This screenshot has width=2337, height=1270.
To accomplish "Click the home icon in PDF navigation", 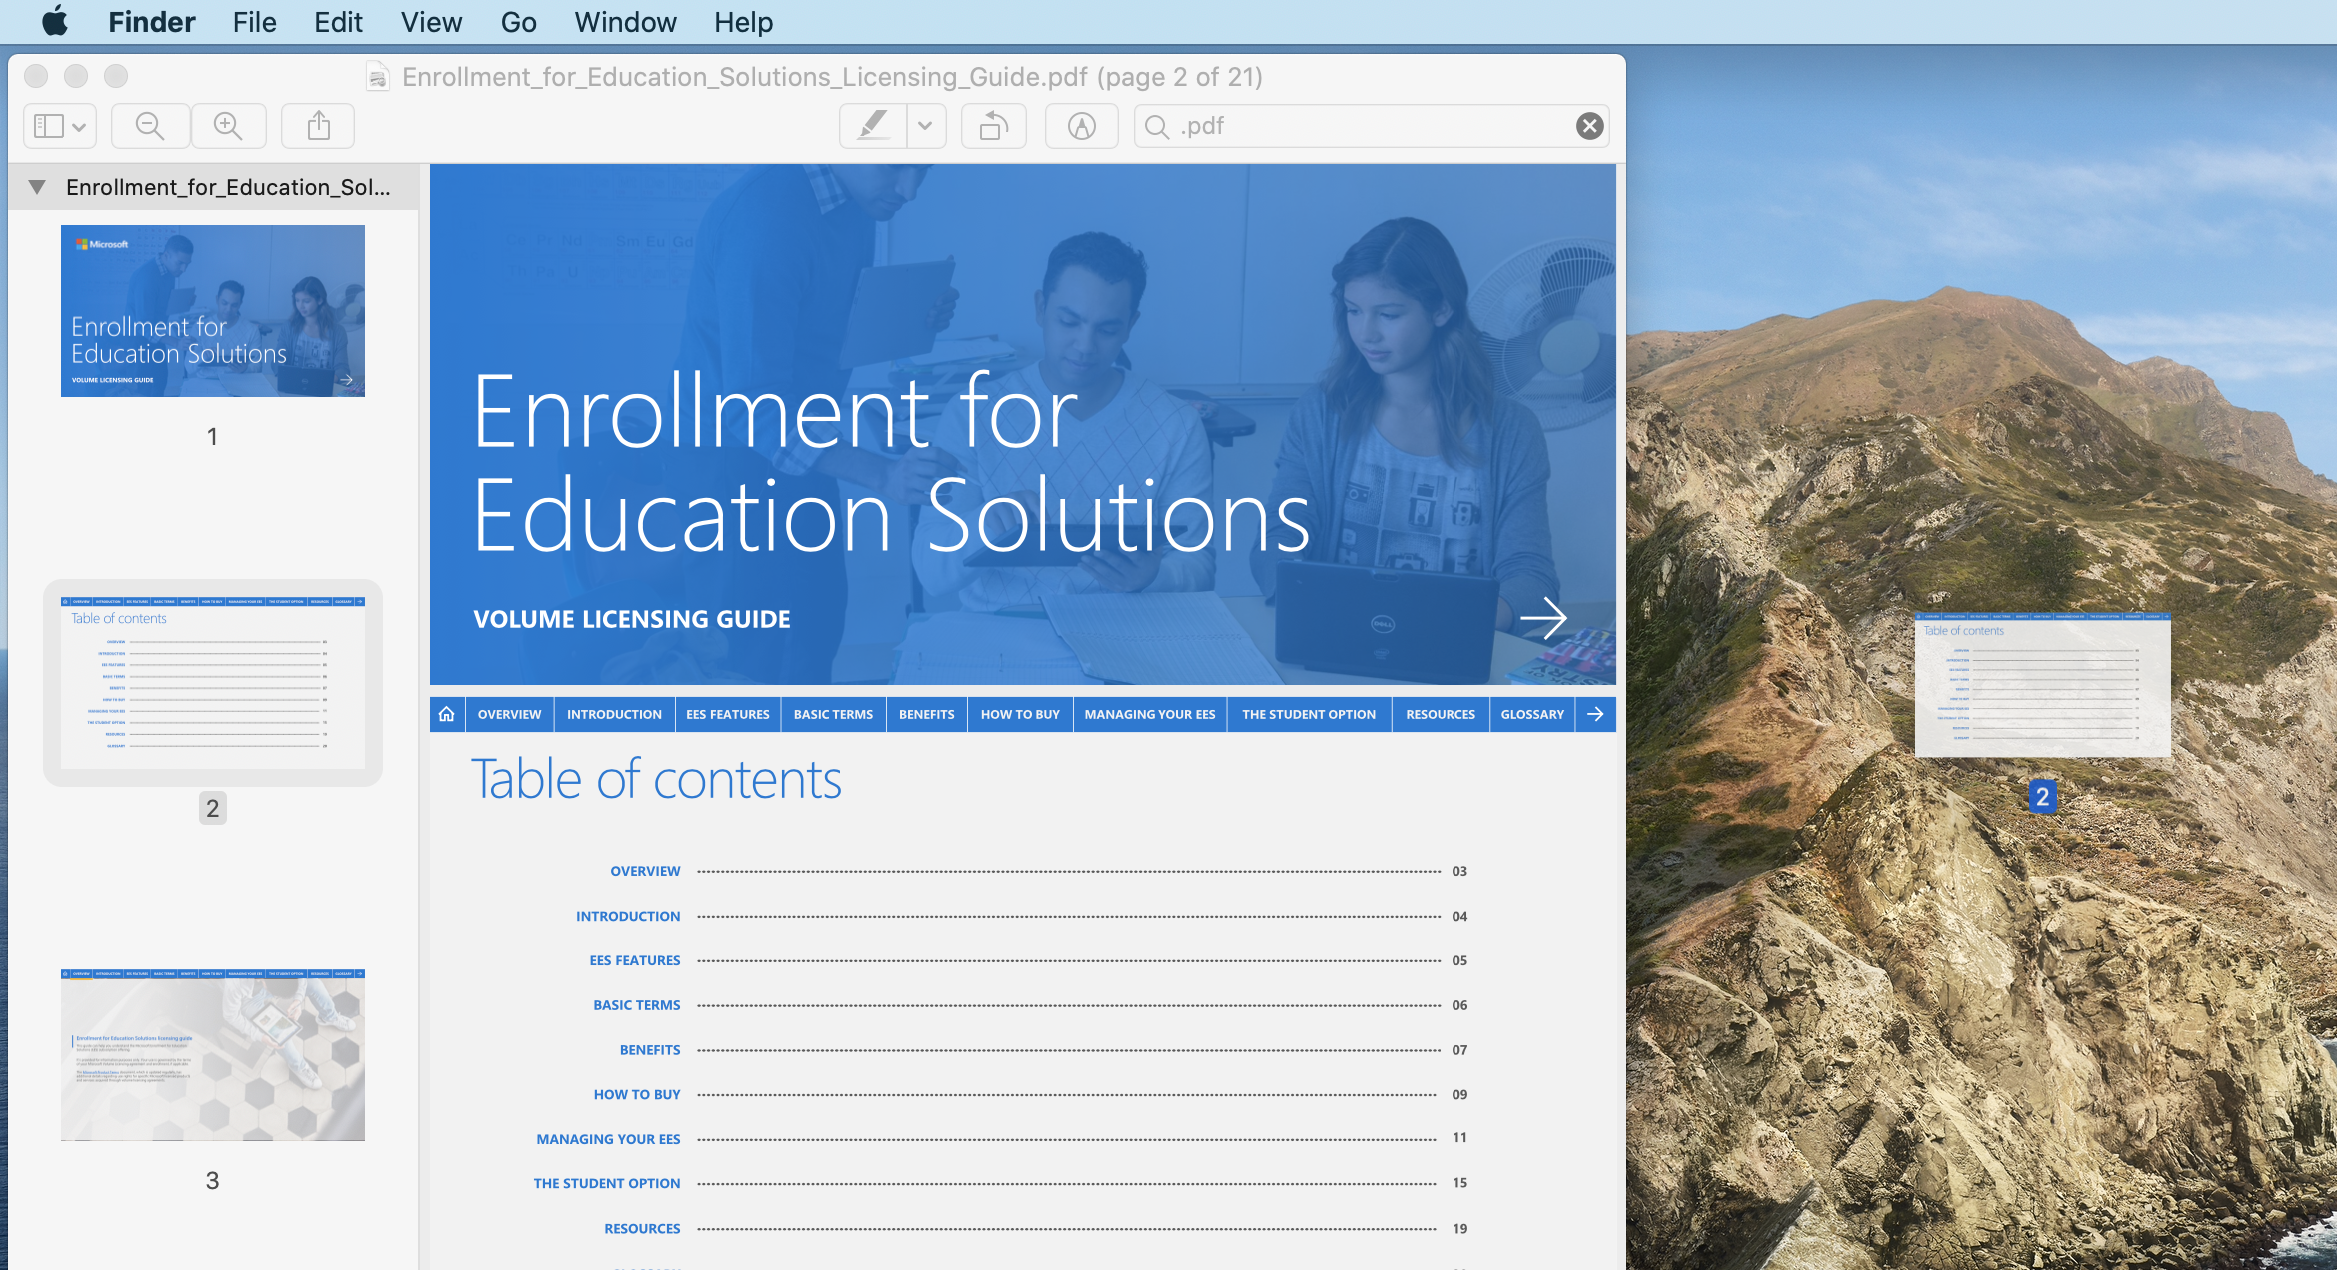I will (x=447, y=714).
